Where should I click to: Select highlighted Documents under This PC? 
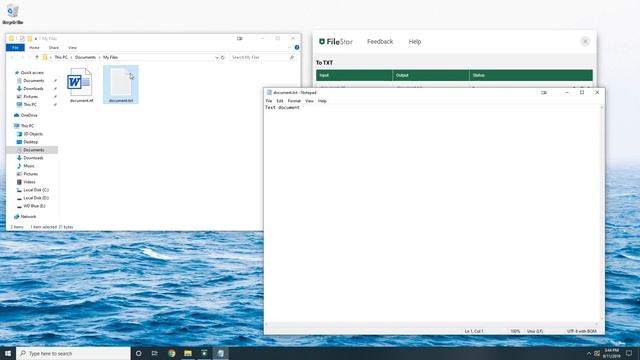pos(33,150)
